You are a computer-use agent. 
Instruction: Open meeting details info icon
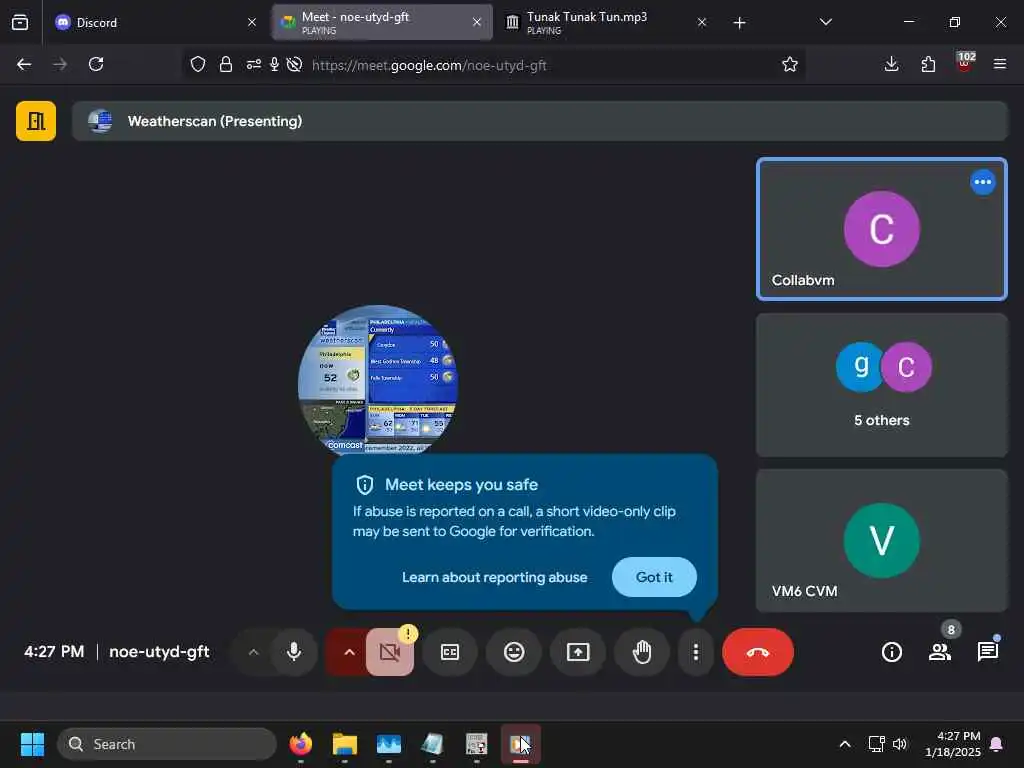point(891,652)
